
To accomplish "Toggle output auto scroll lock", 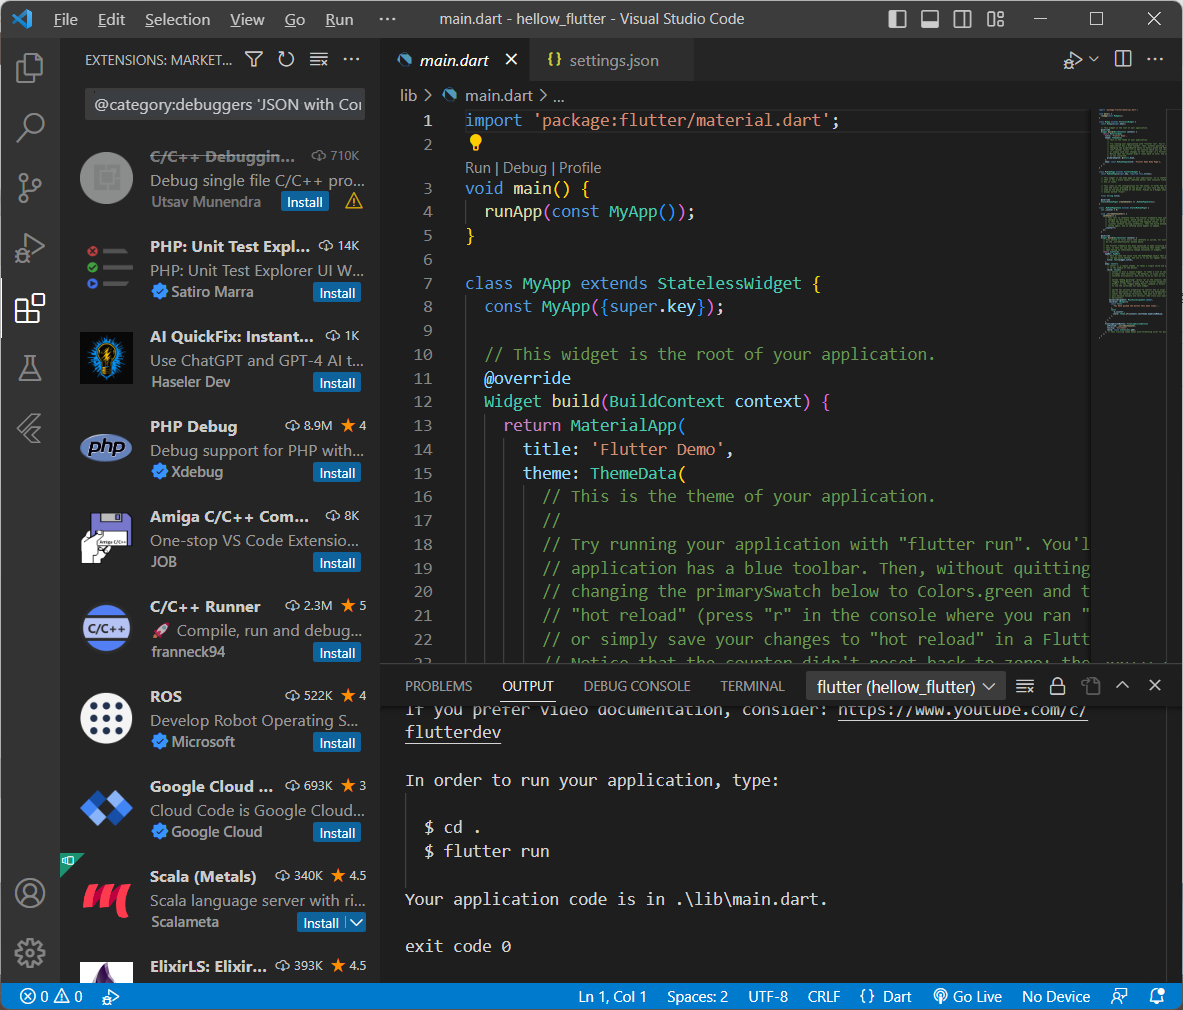I will click(1058, 686).
